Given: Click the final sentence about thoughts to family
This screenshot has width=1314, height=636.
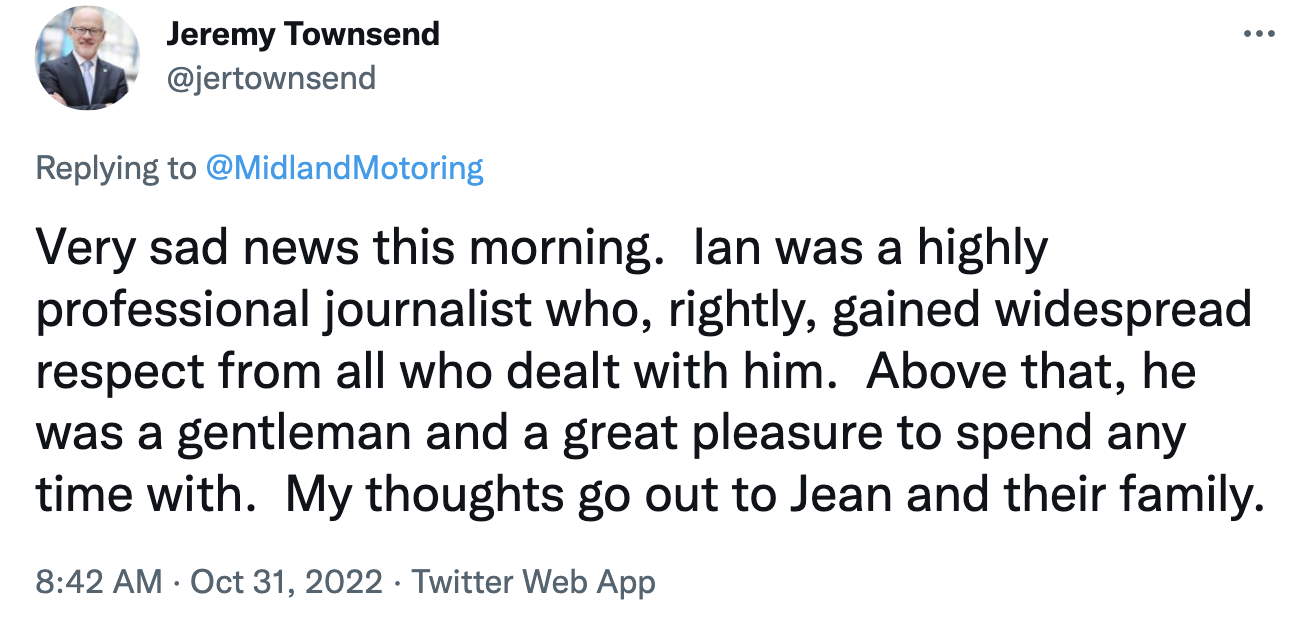Looking at the screenshot, I should tap(700, 492).
